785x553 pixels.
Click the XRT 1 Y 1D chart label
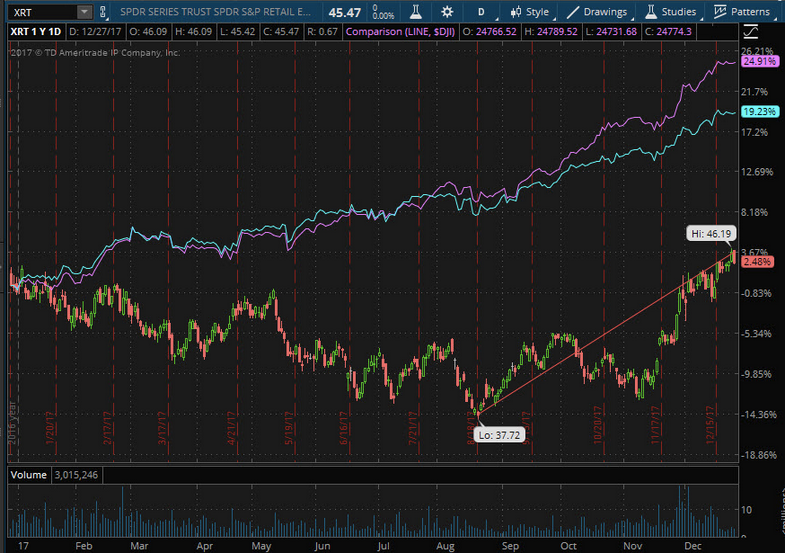coord(36,32)
